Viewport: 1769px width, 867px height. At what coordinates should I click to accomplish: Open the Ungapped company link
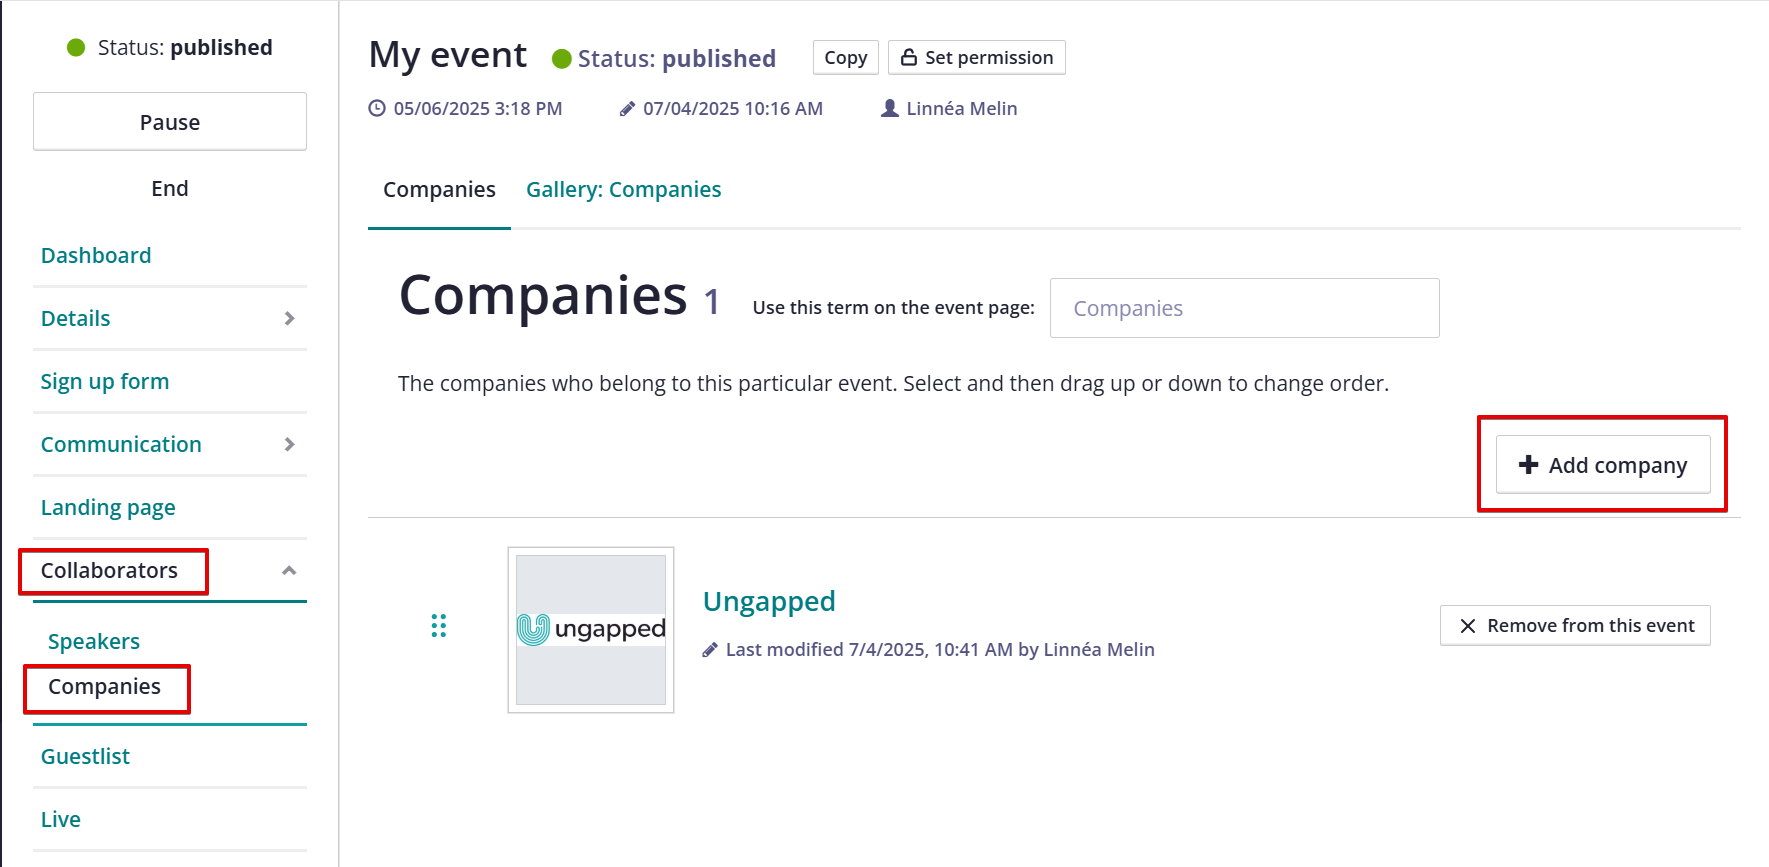[x=769, y=601]
